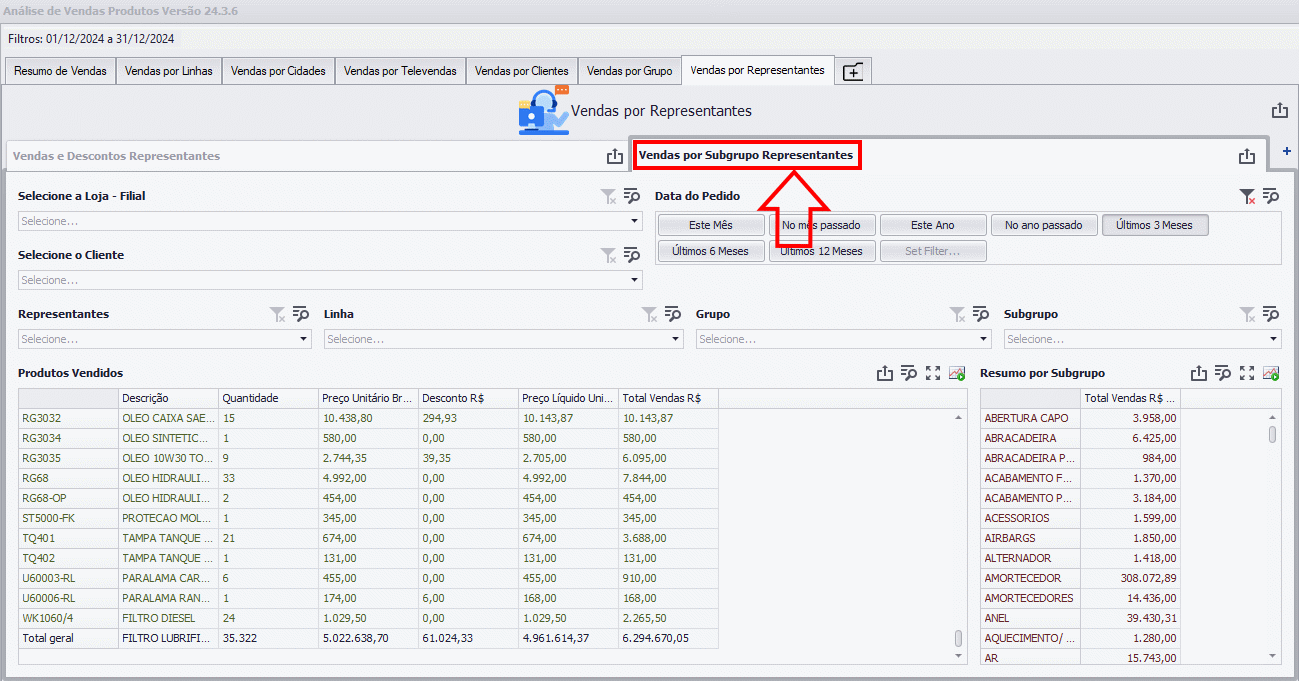Switch to the Vendas por Linhas tab
The width and height of the screenshot is (1299, 681).
[169, 71]
